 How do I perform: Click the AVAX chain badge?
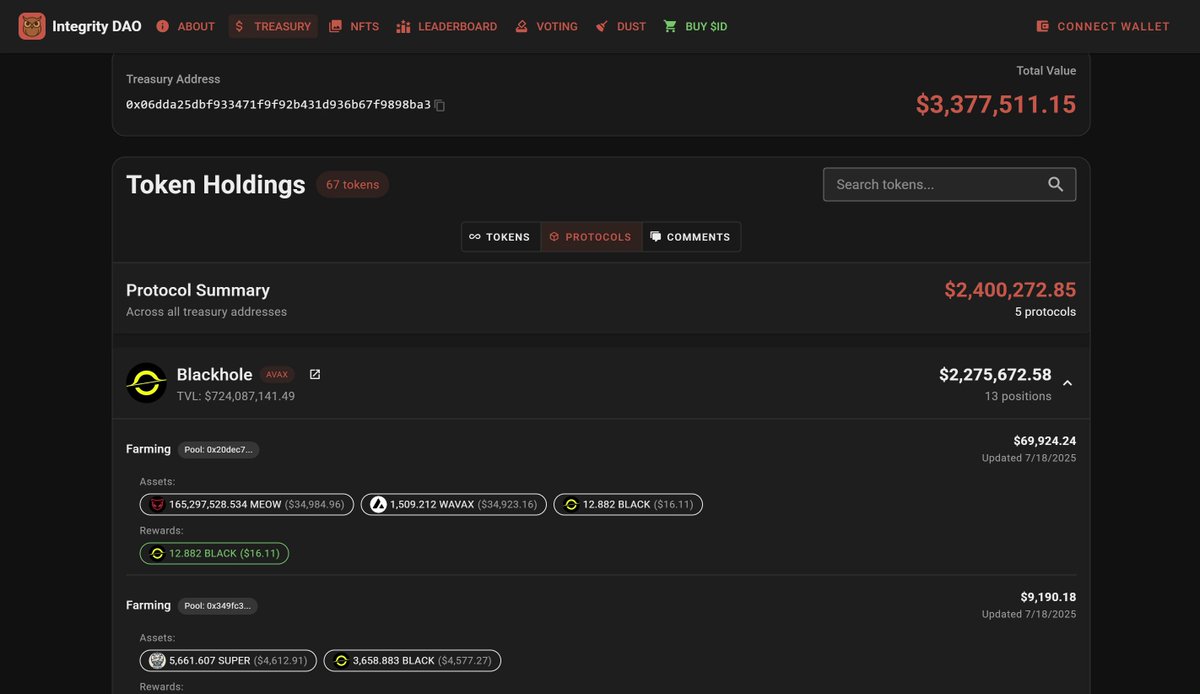277,374
